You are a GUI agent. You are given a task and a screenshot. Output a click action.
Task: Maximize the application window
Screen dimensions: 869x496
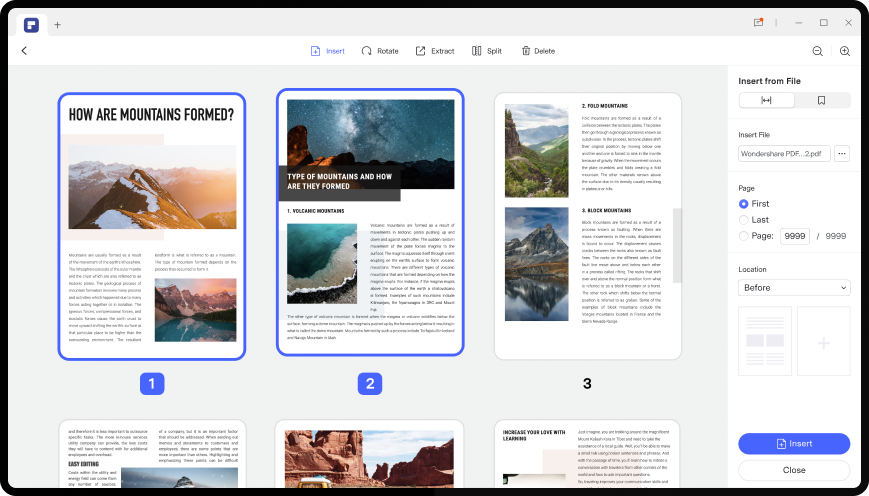824,23
